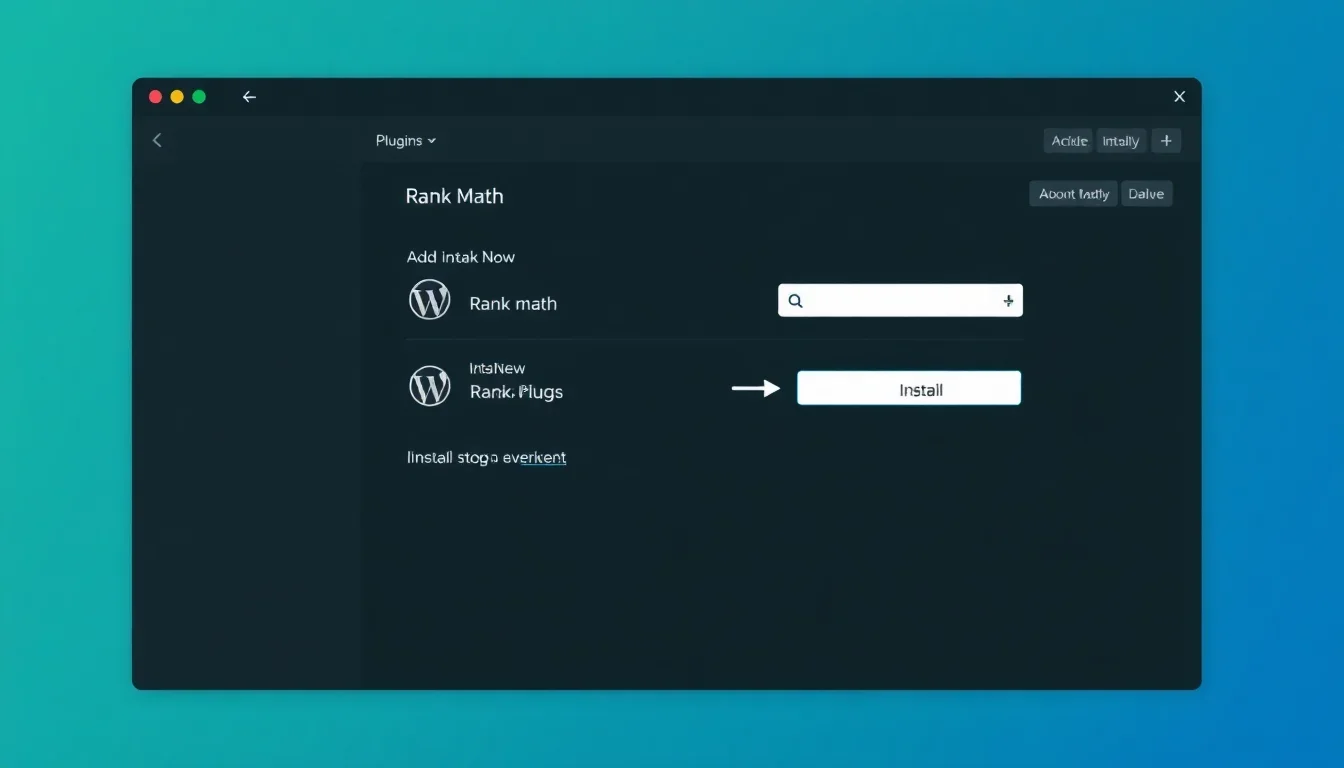The image size is (1344, 768).
Task: Click the green maximize window dot
Action: coord(199,97)
